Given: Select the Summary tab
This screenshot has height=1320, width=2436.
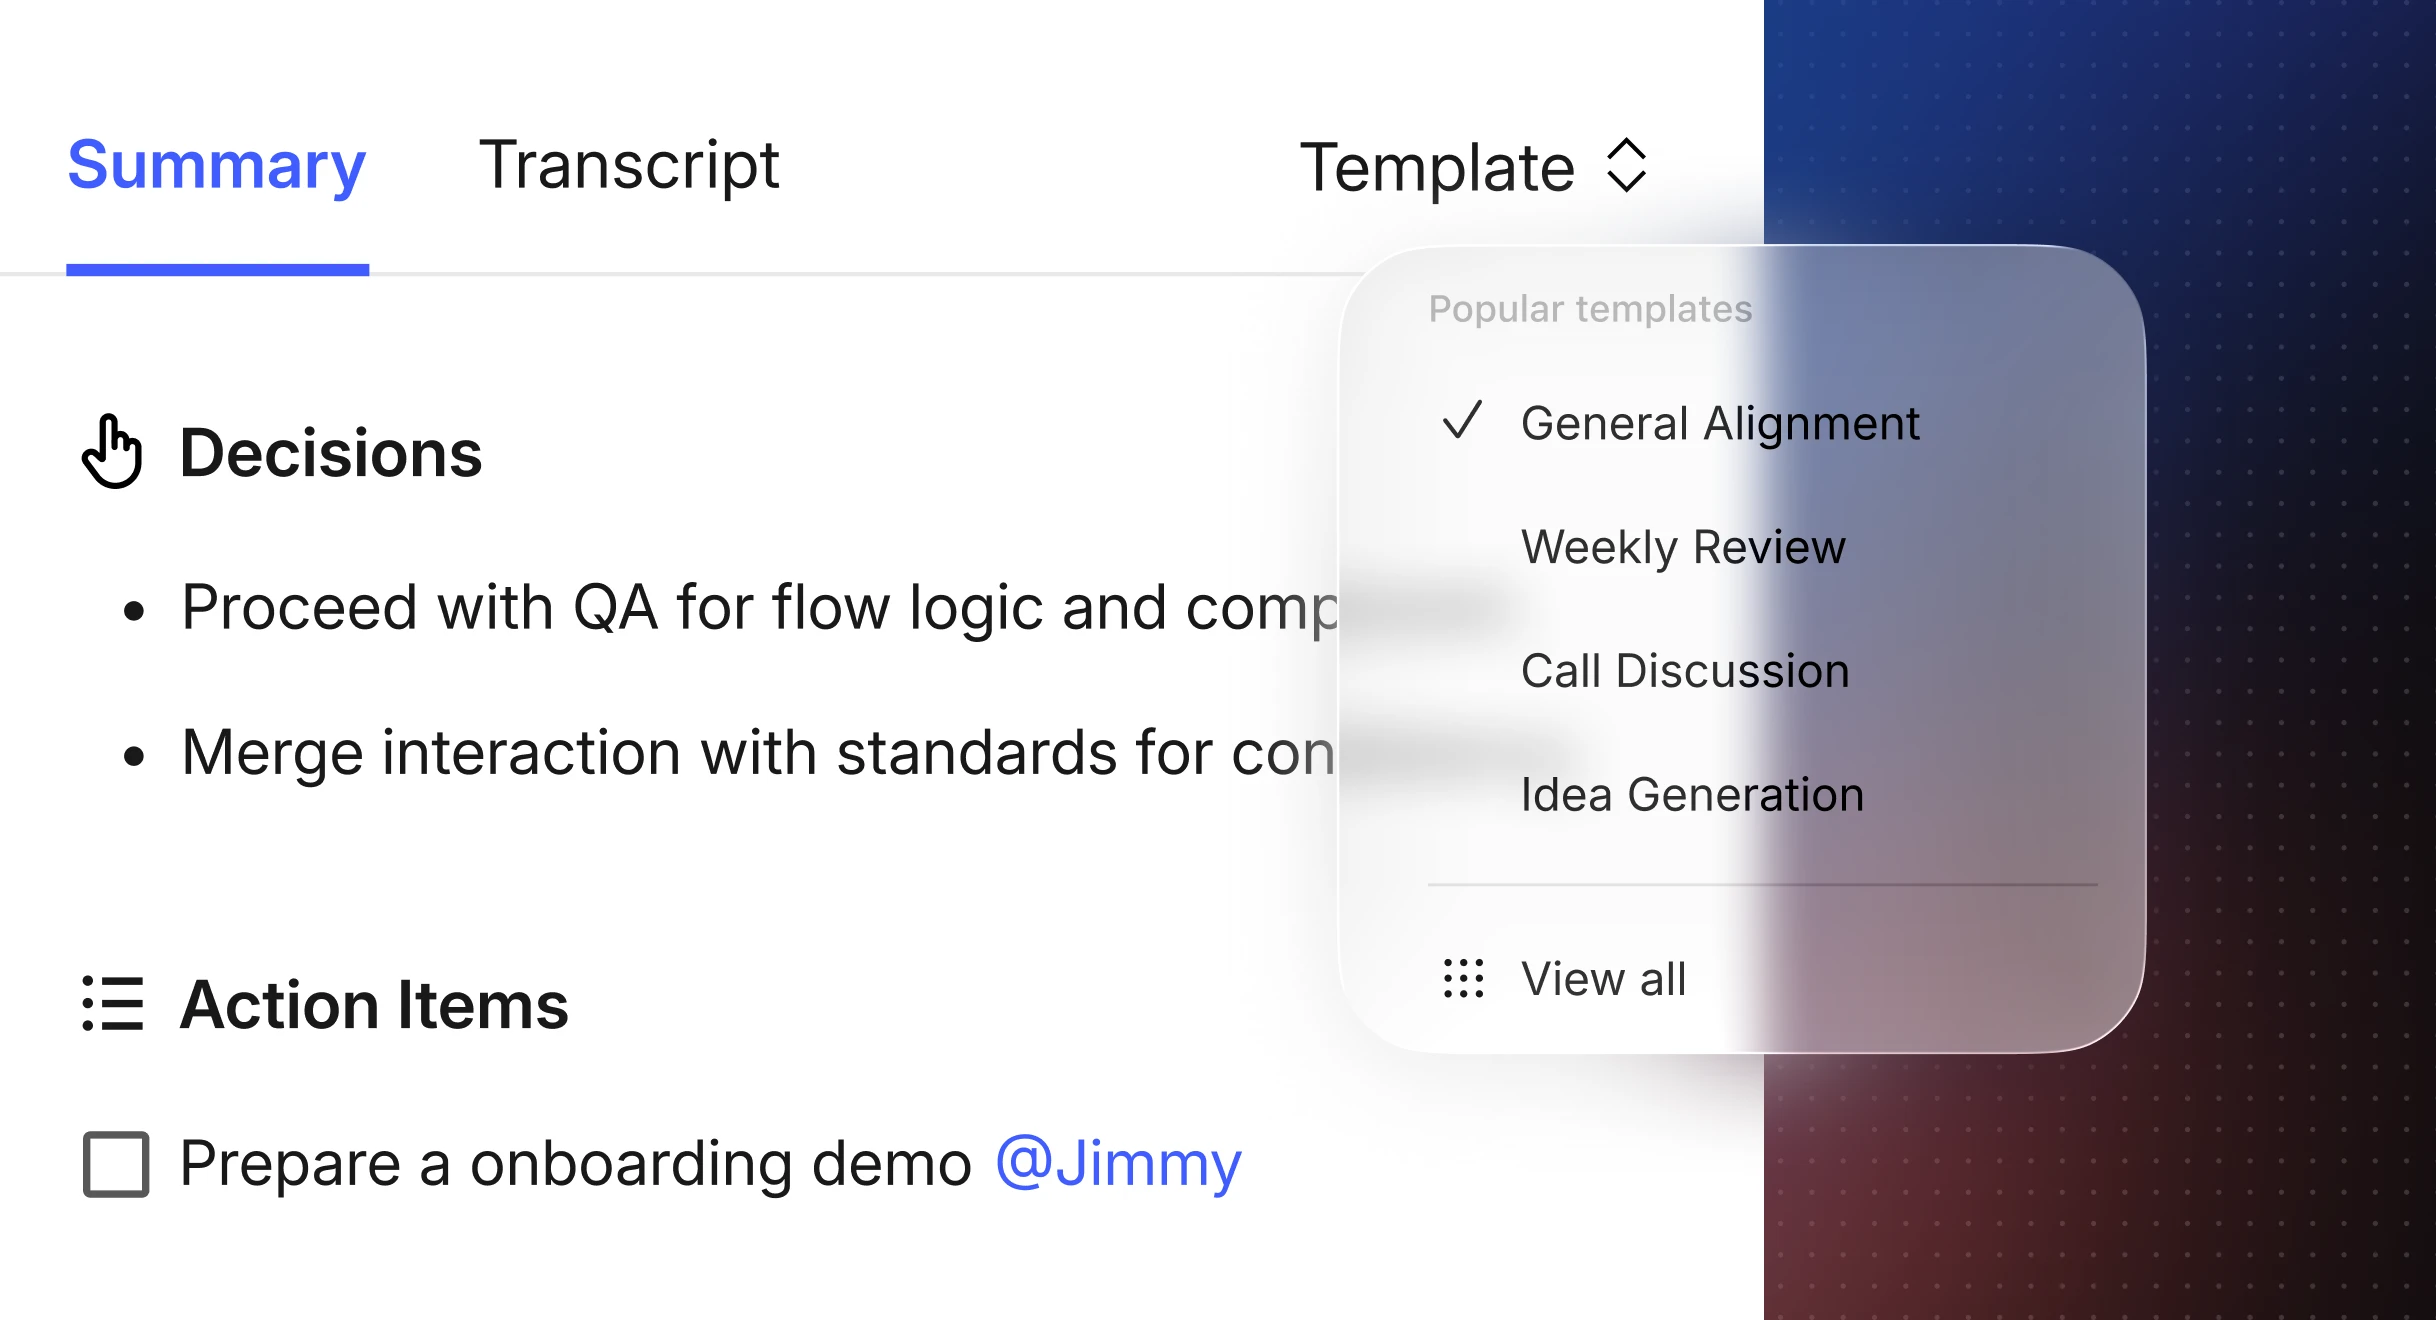Looking at the screenshot, I should pyautogui.click(x=216, y=165).
